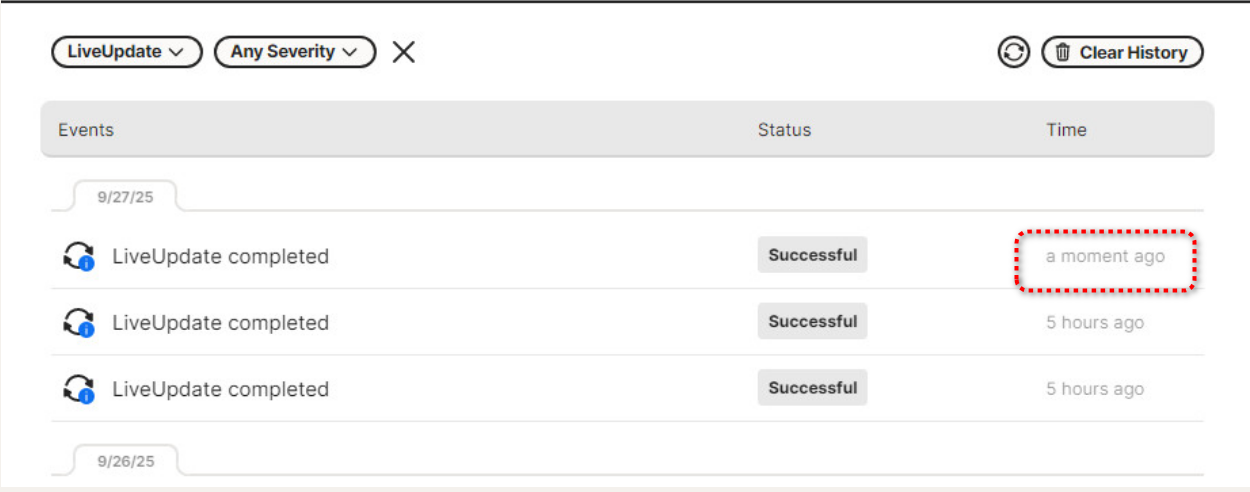Image resolution: width=1250 pixels, height=492 pixels.
Task: Open the middle LiveUpdate completed event text
Action: point(220,323)
